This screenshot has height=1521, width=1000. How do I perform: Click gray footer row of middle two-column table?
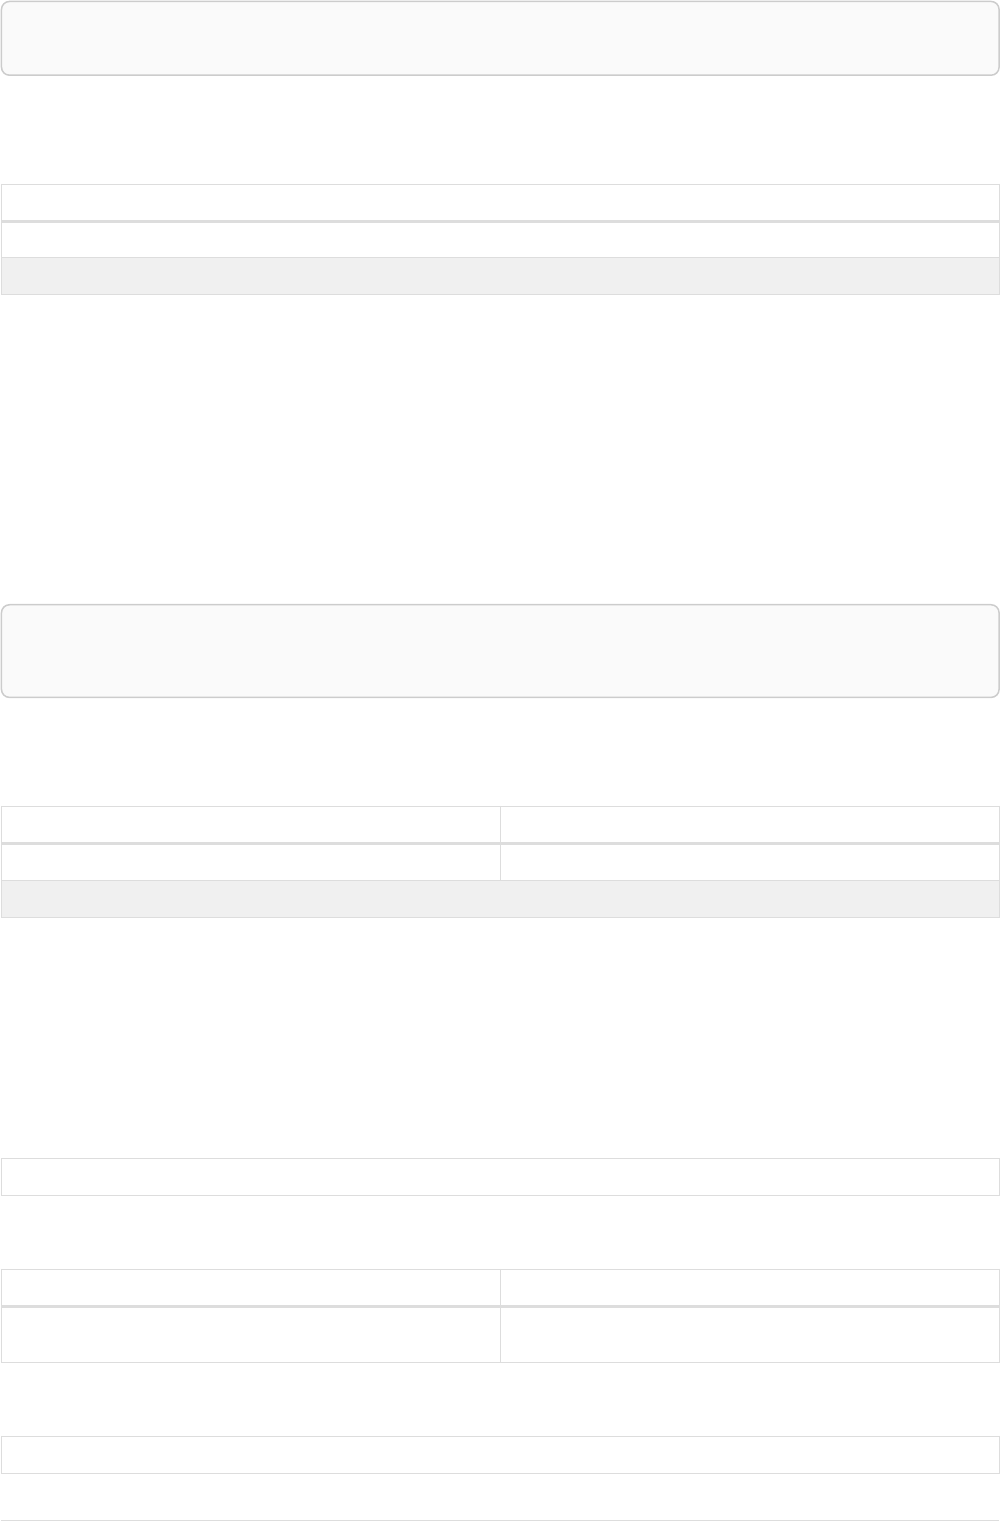[500, 899]
